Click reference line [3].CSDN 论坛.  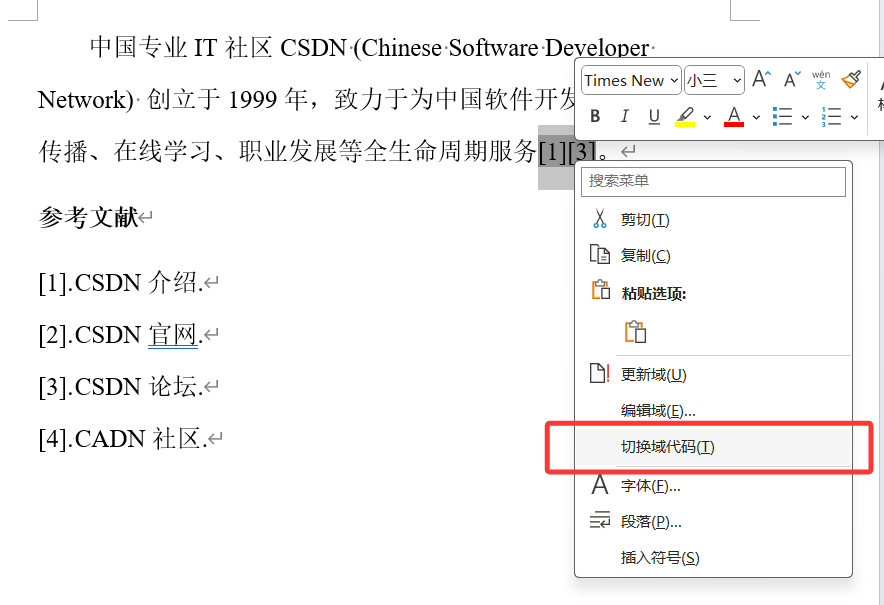click(x=121, y=387)
